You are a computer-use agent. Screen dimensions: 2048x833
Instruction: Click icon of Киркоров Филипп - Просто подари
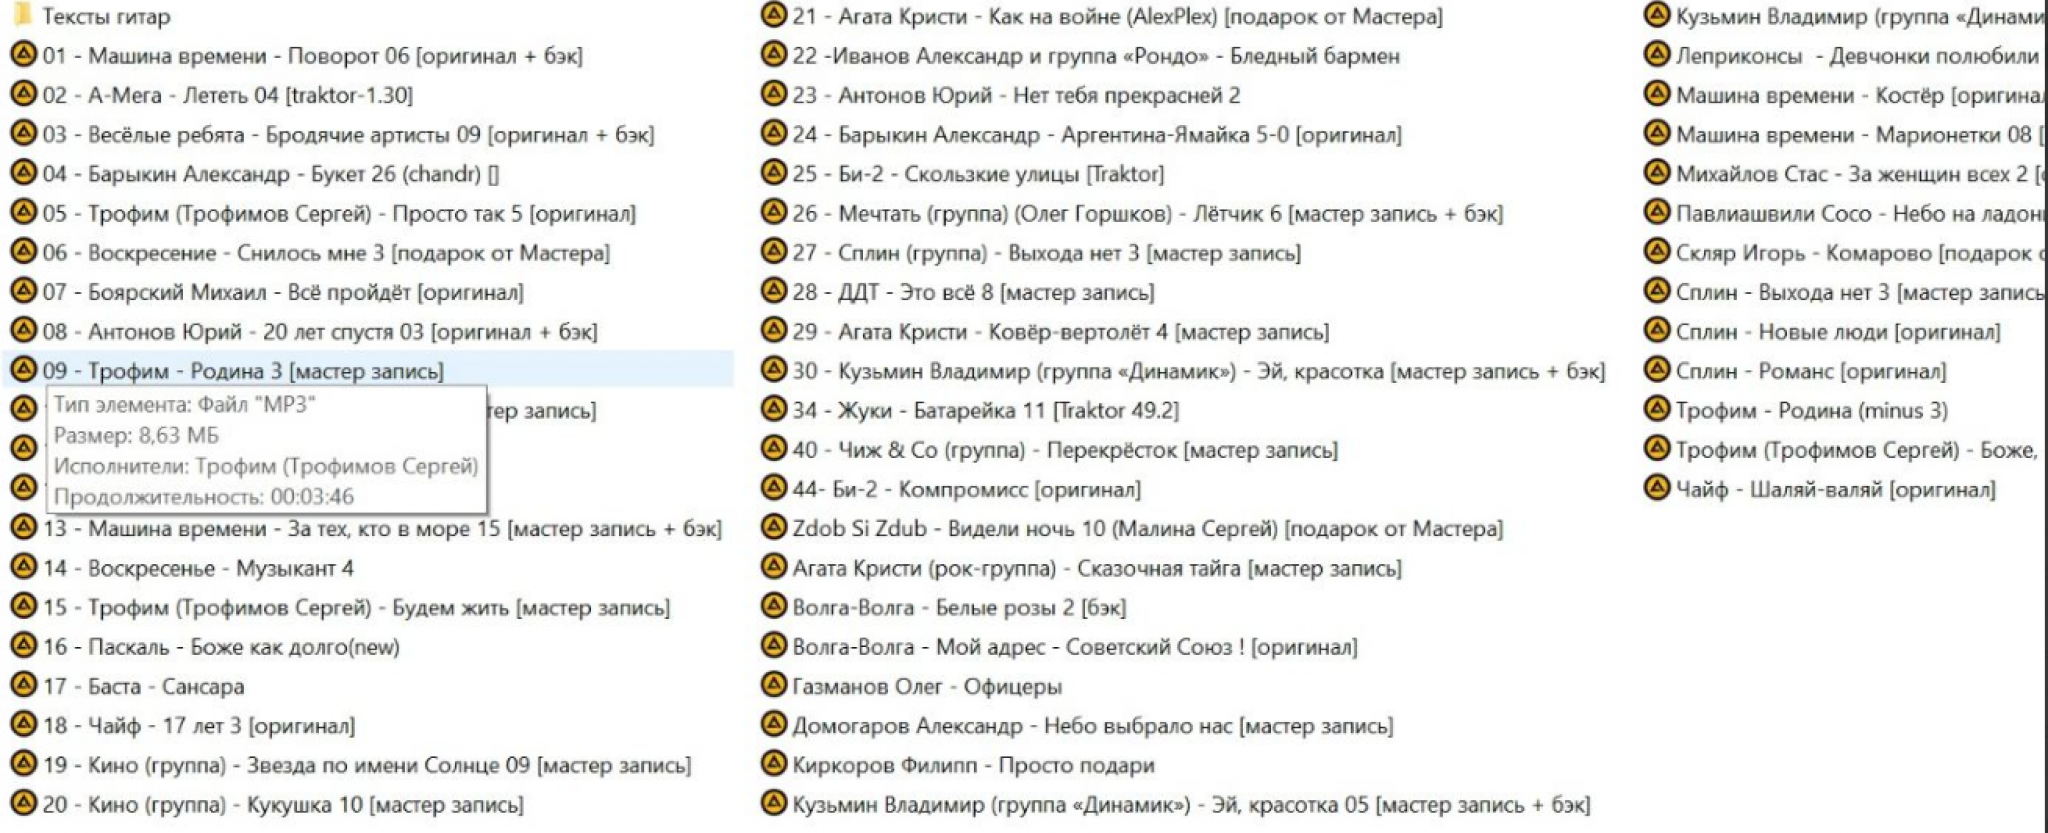pyautogui.click(x=774, y=764)
